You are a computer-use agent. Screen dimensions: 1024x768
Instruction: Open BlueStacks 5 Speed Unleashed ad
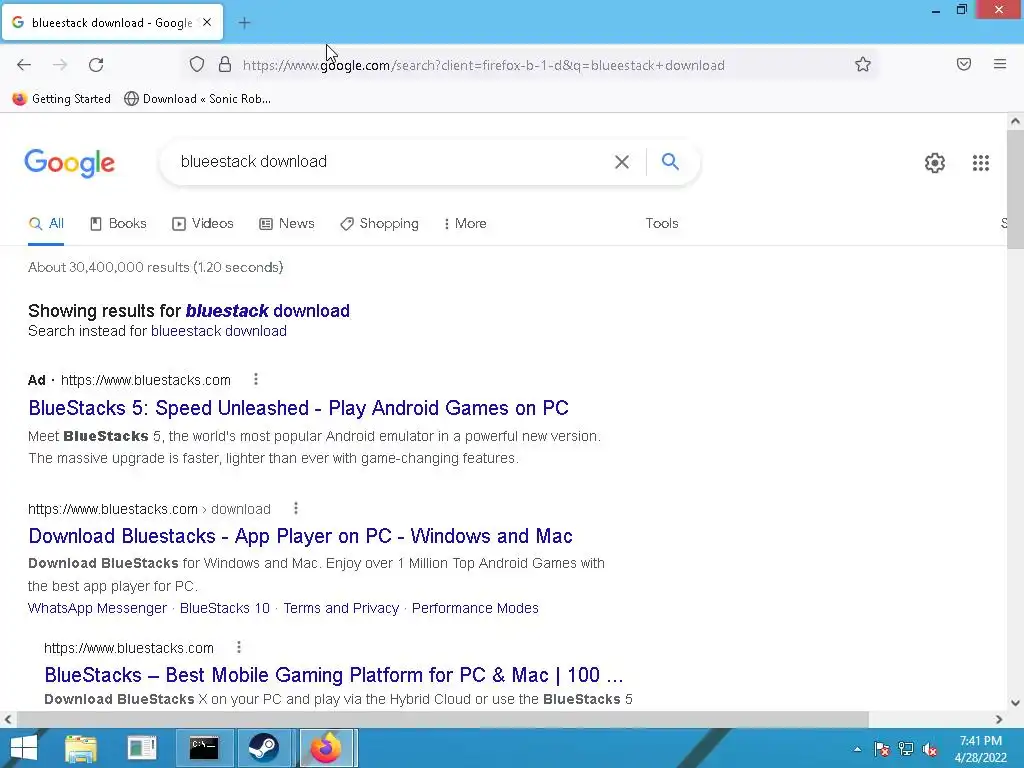point(298,408)
